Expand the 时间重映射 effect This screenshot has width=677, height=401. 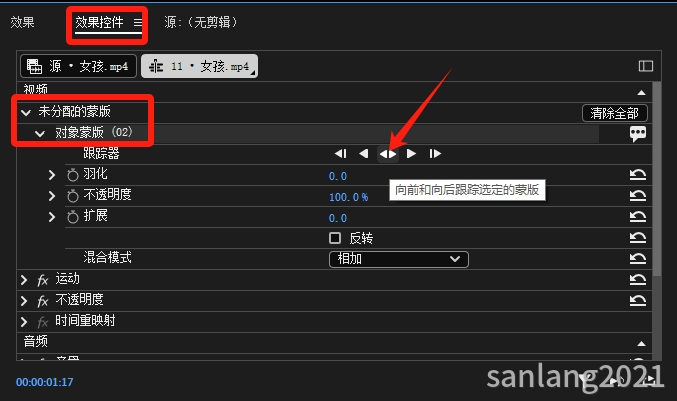pos(24,322)
